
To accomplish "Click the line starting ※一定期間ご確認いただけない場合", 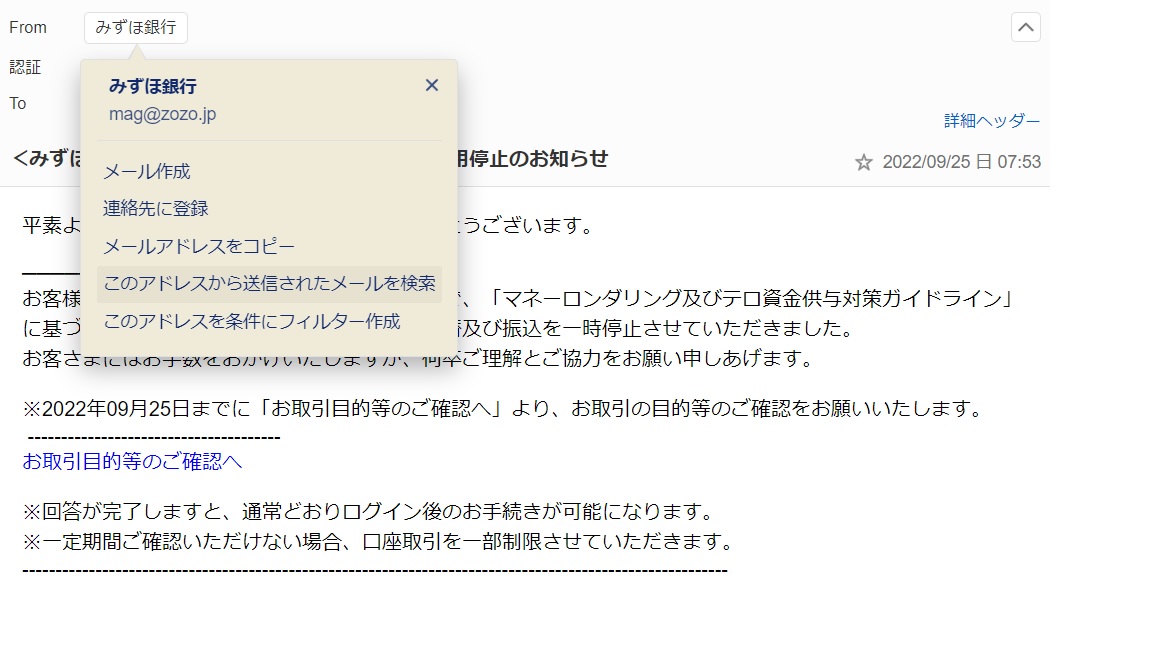I will pos(378,541).
